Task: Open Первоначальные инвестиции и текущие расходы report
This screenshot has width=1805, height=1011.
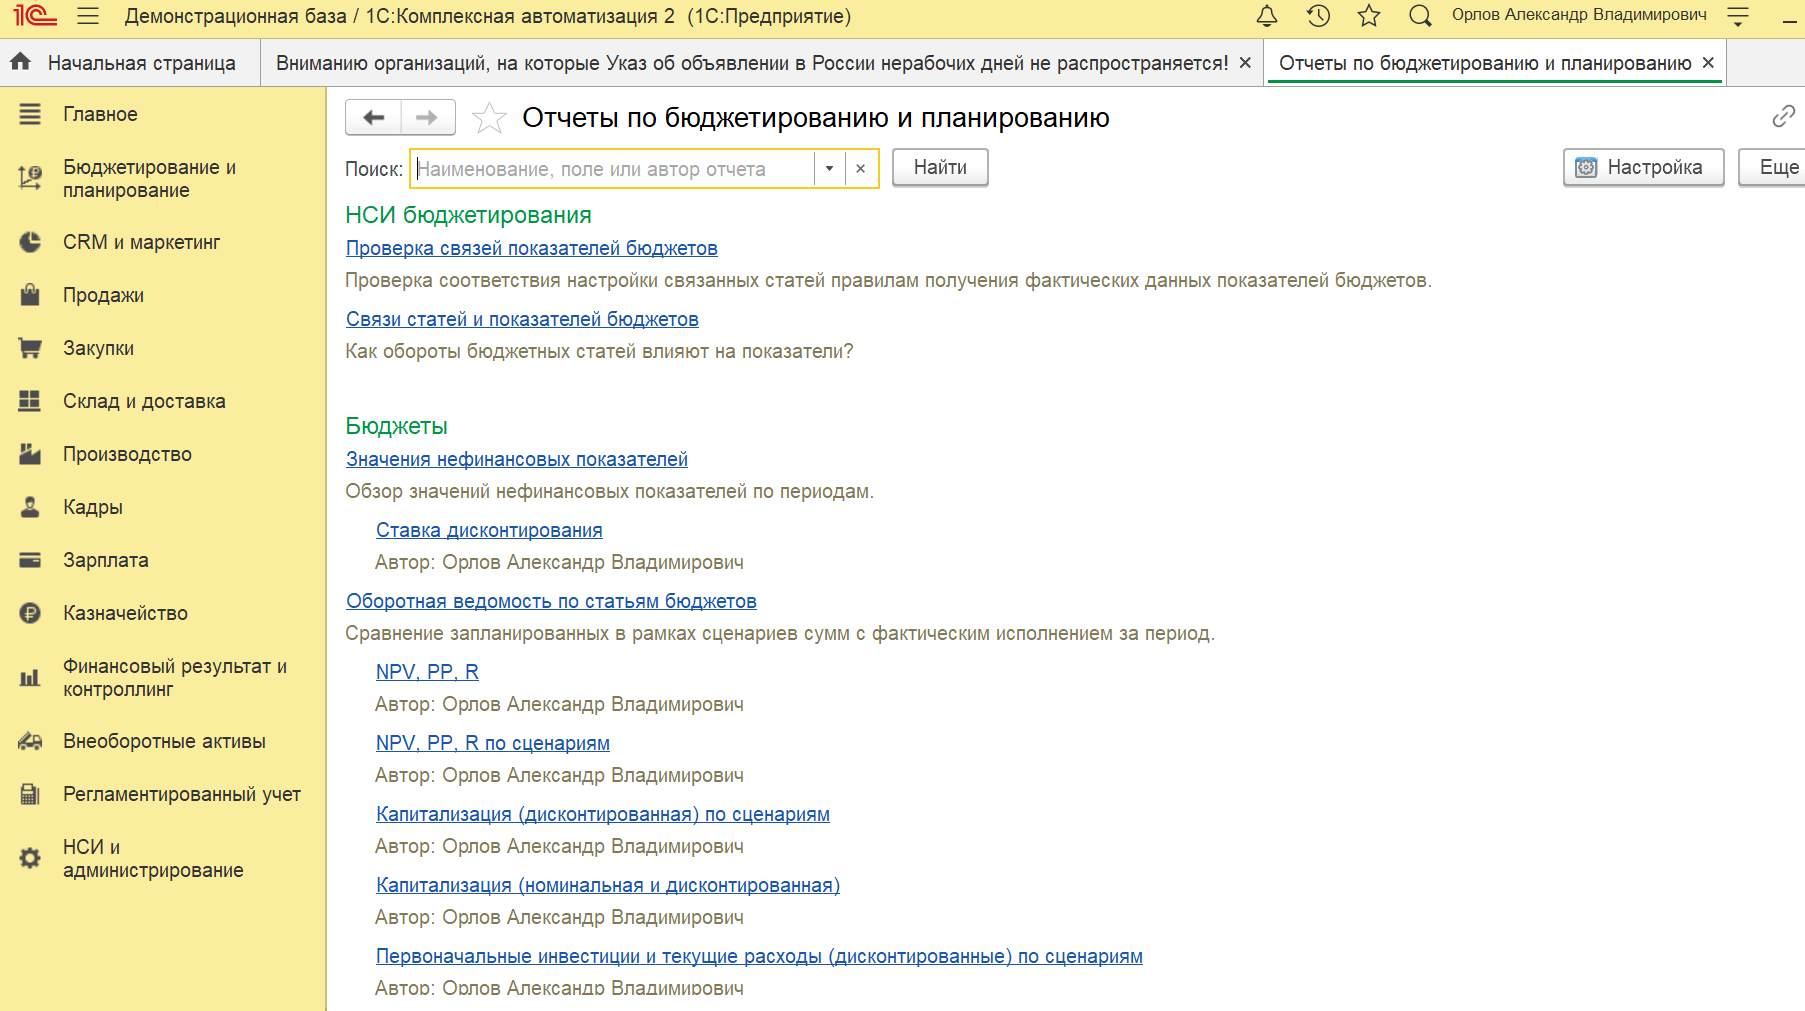Action: pyautogui.click(x=759, y=956)
